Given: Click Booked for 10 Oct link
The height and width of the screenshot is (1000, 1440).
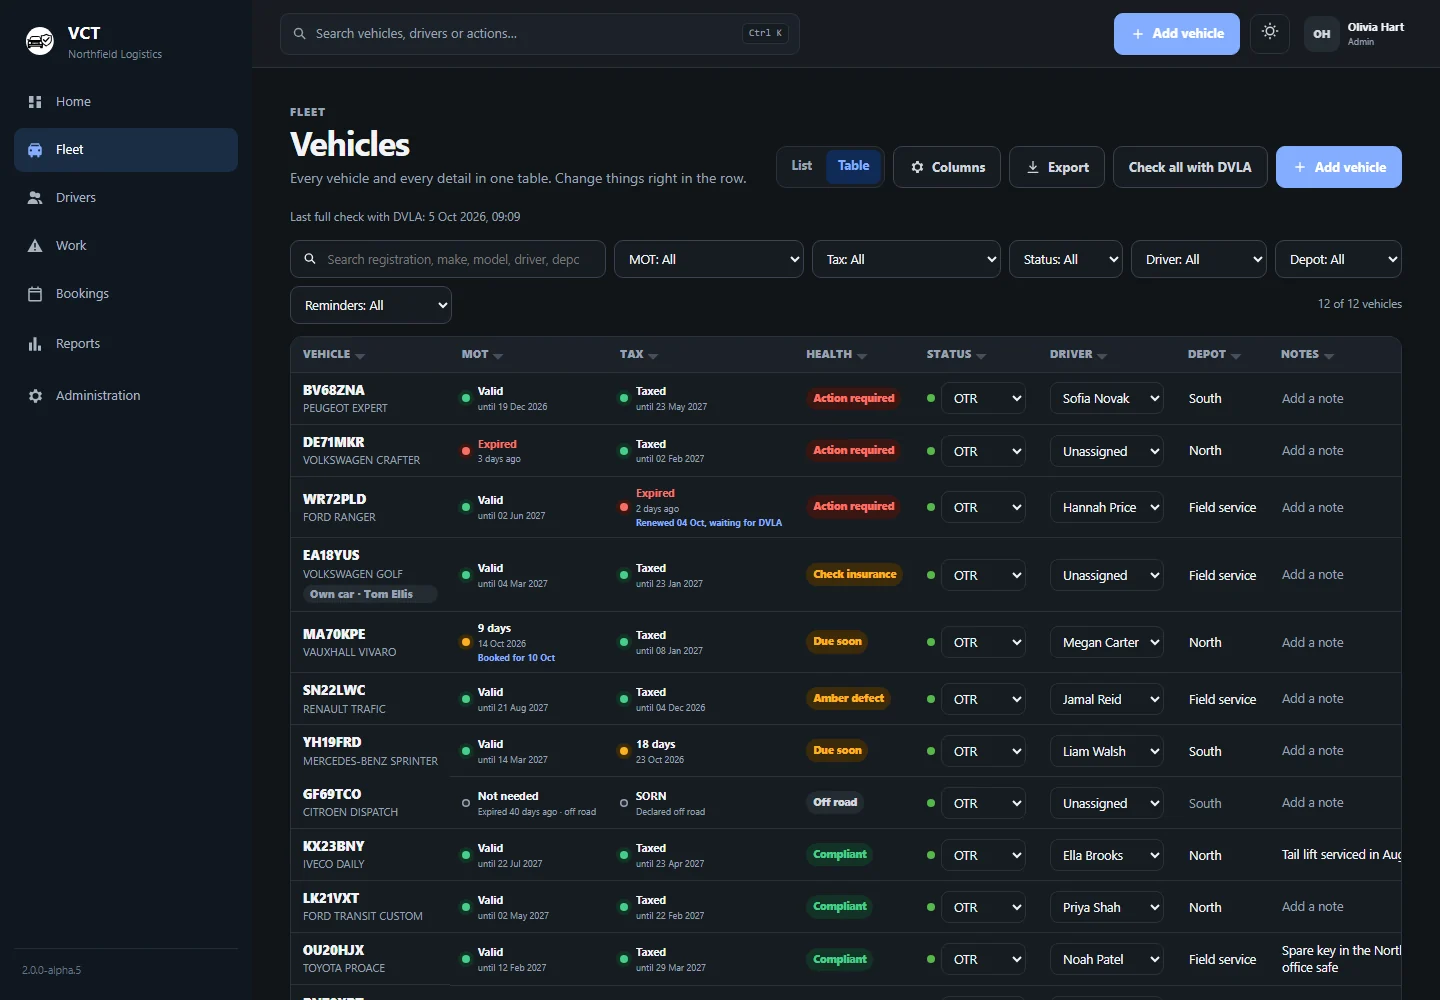Looking at the screenshot, I should pos(516,658).
